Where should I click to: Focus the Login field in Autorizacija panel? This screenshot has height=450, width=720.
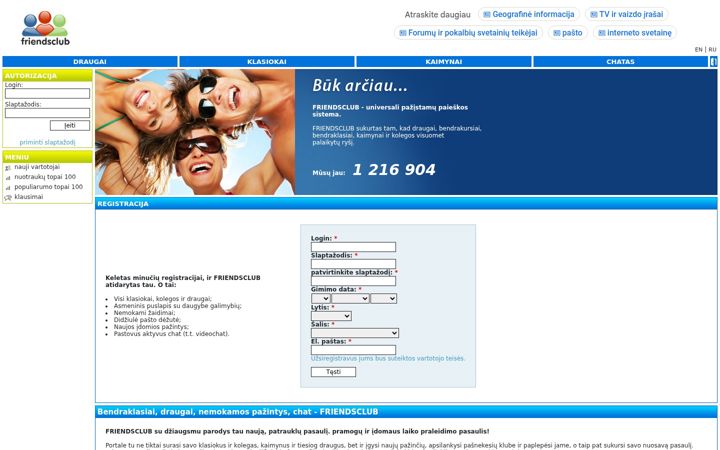tap(47, 94)
